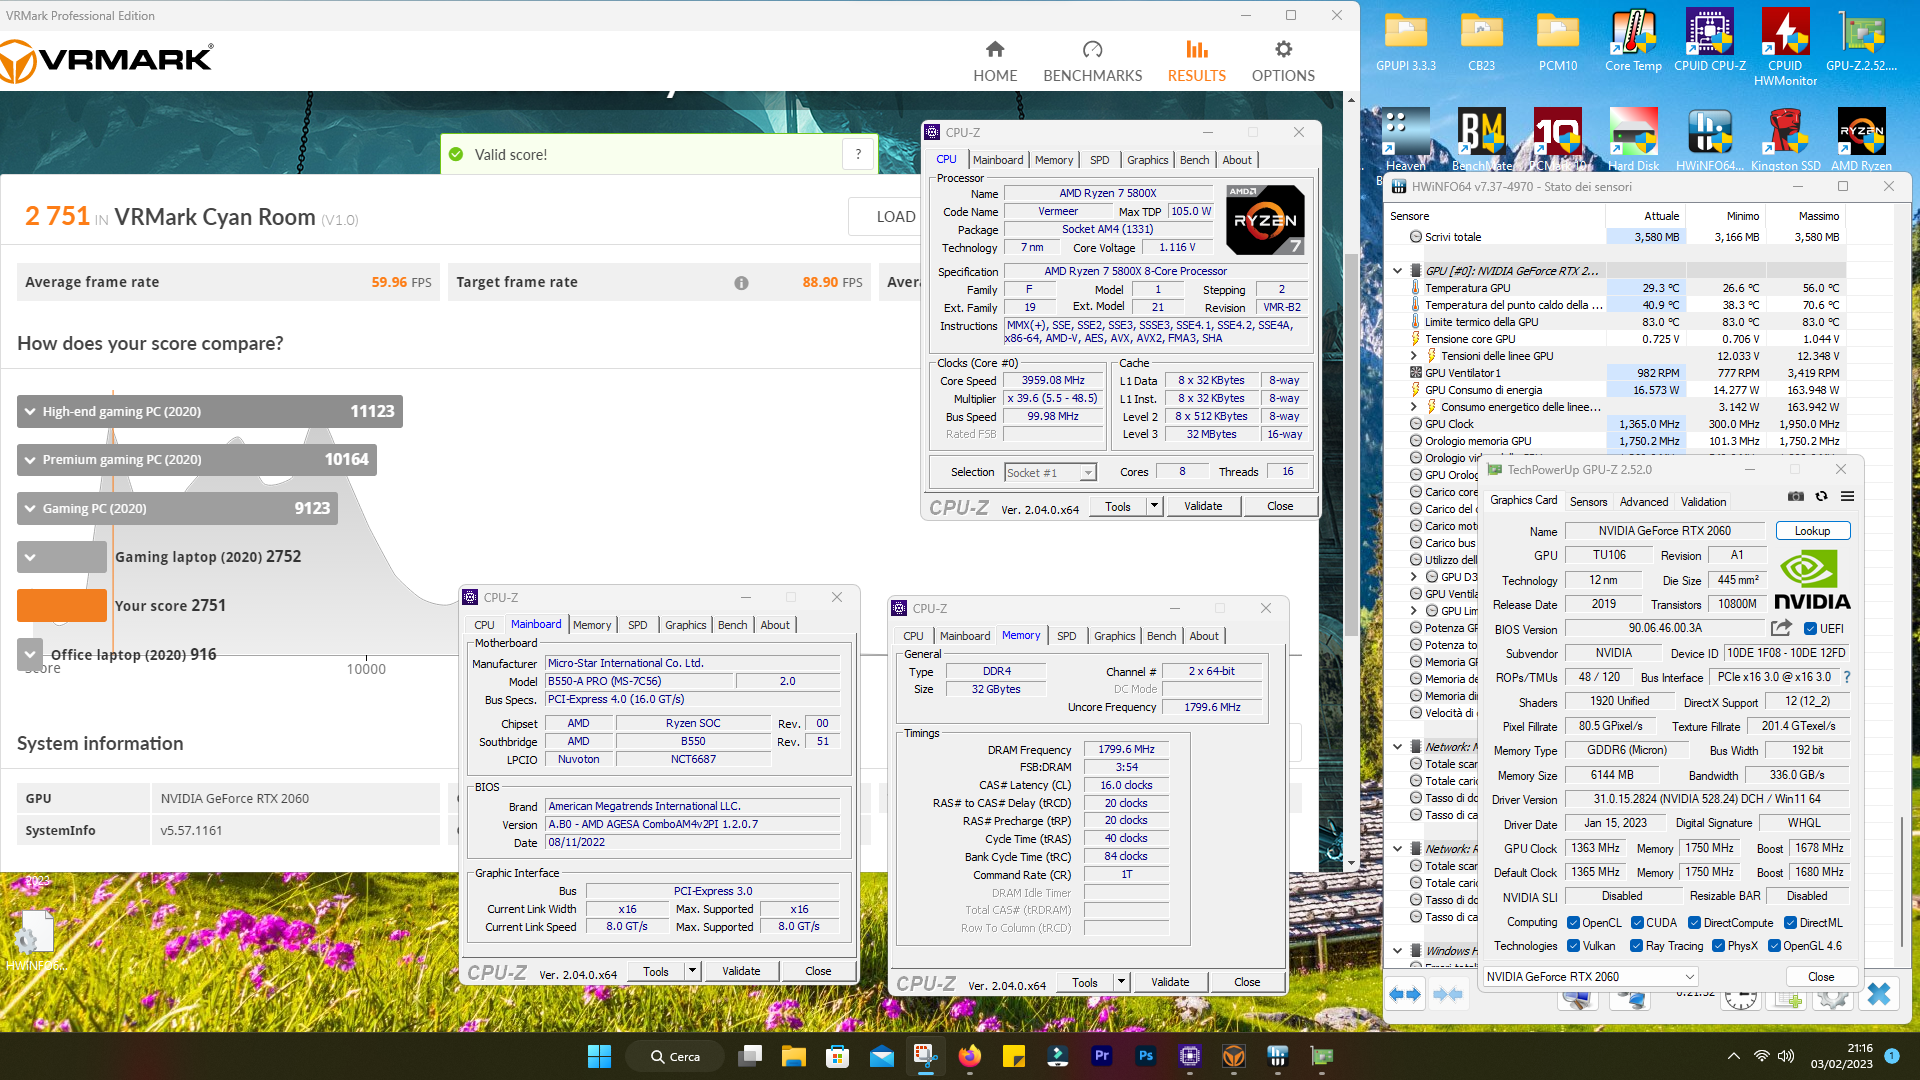1920x1080 pixels.
Task: Click HWiNFO expand arrows toolbar icon
Action: tap(1405, 994)
